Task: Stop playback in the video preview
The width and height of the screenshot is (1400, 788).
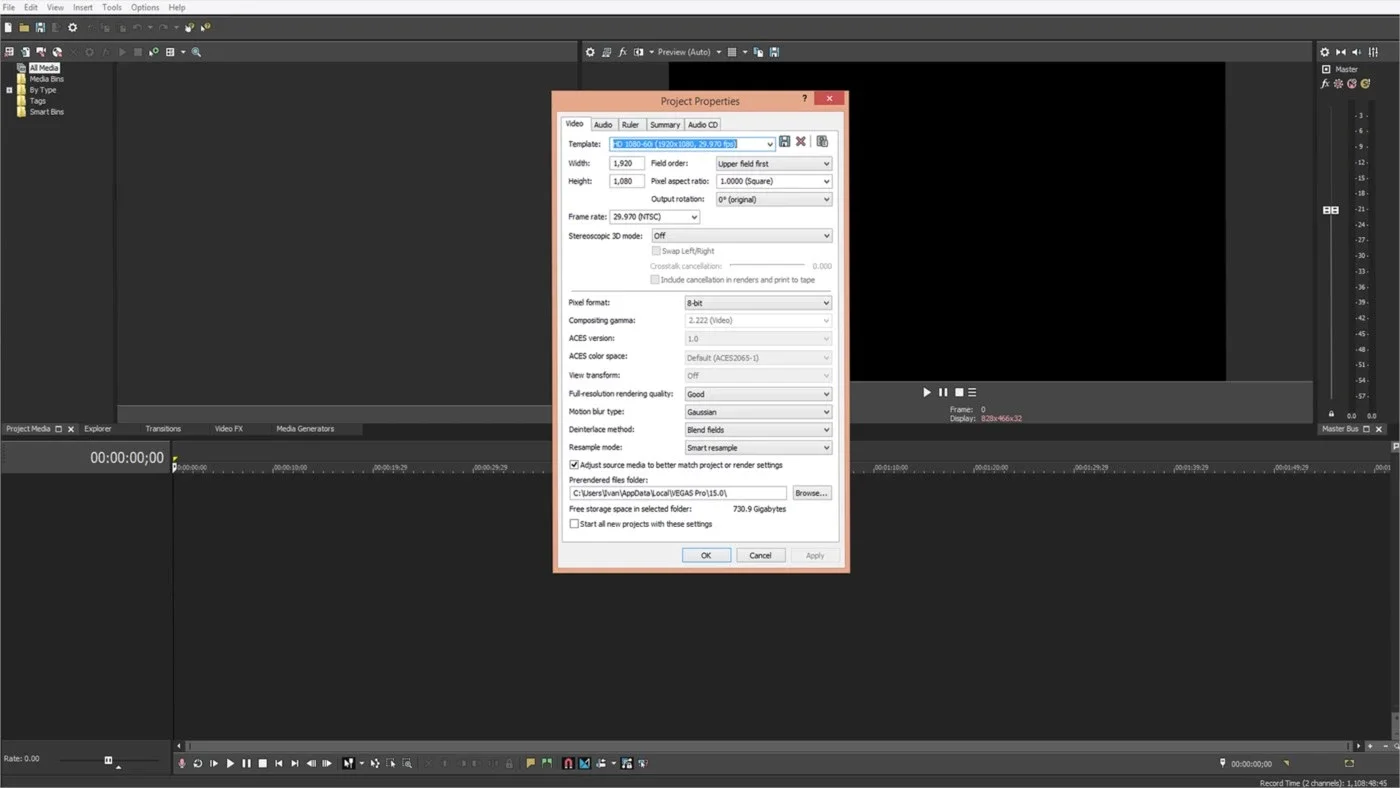Action: pos(958,392)
